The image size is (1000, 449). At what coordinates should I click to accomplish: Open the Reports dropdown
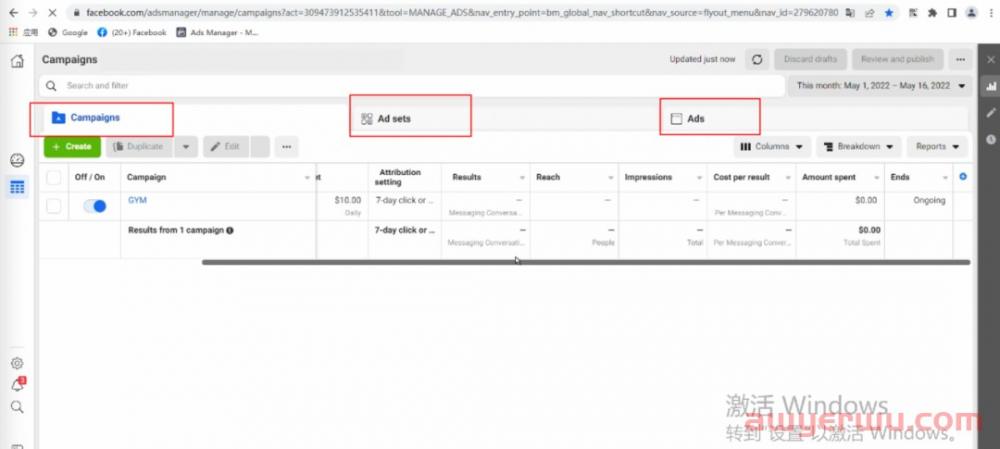(x=938, y=147)
